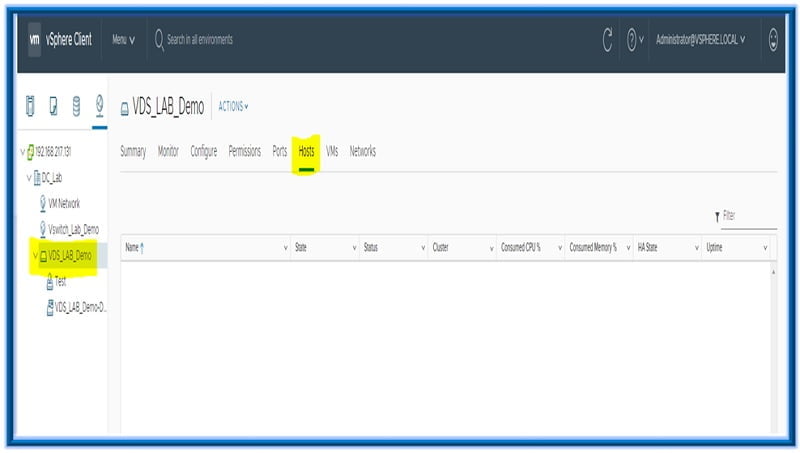
Task: Open the VMs and Templates inventory icon
Action: point(53,106)
